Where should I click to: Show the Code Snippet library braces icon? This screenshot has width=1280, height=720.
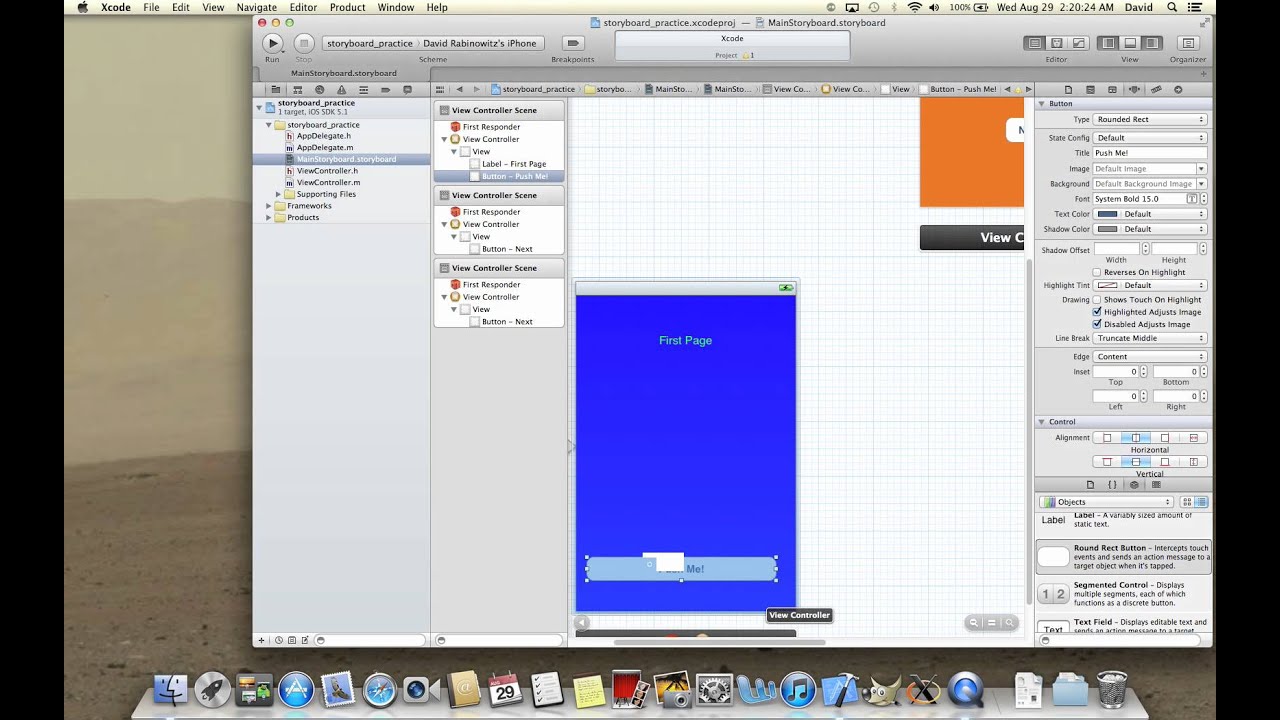[x=1112, y=484]
